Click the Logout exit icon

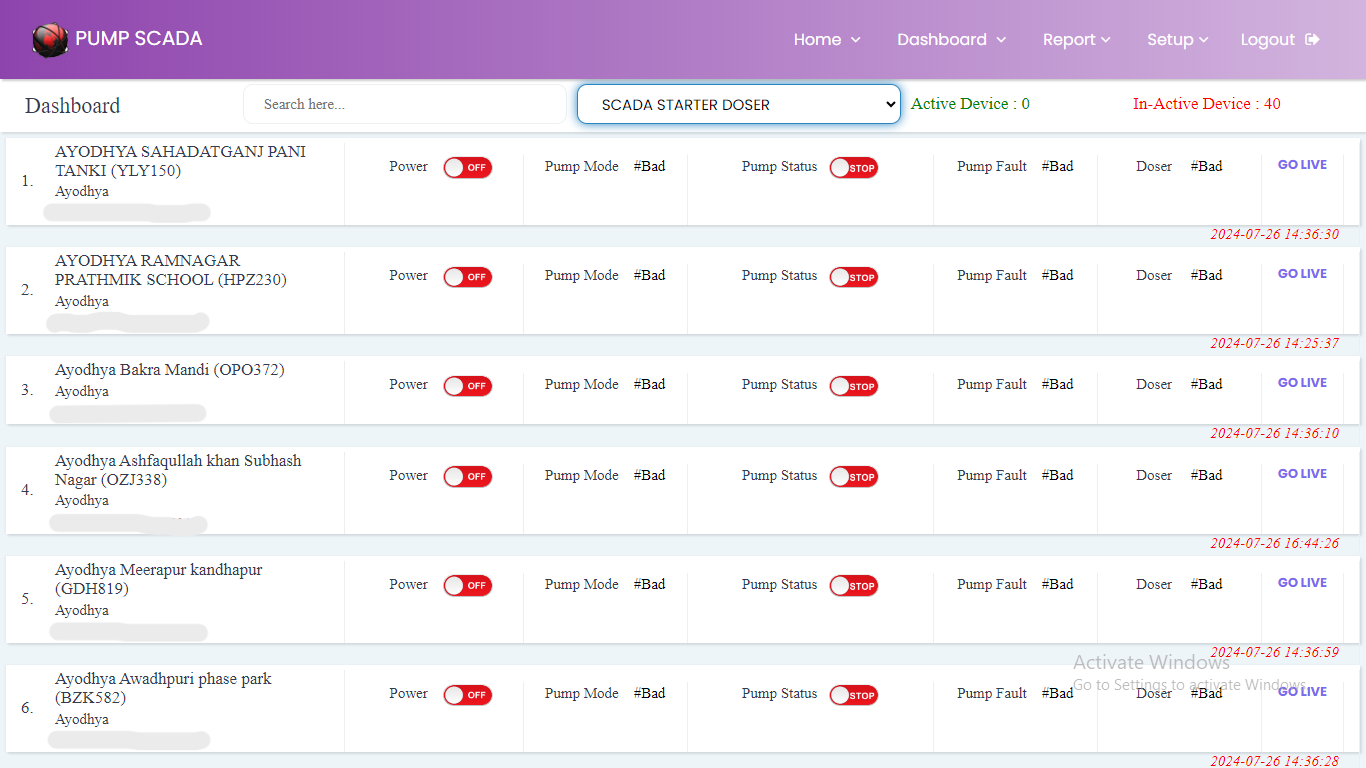[1313, 39]
